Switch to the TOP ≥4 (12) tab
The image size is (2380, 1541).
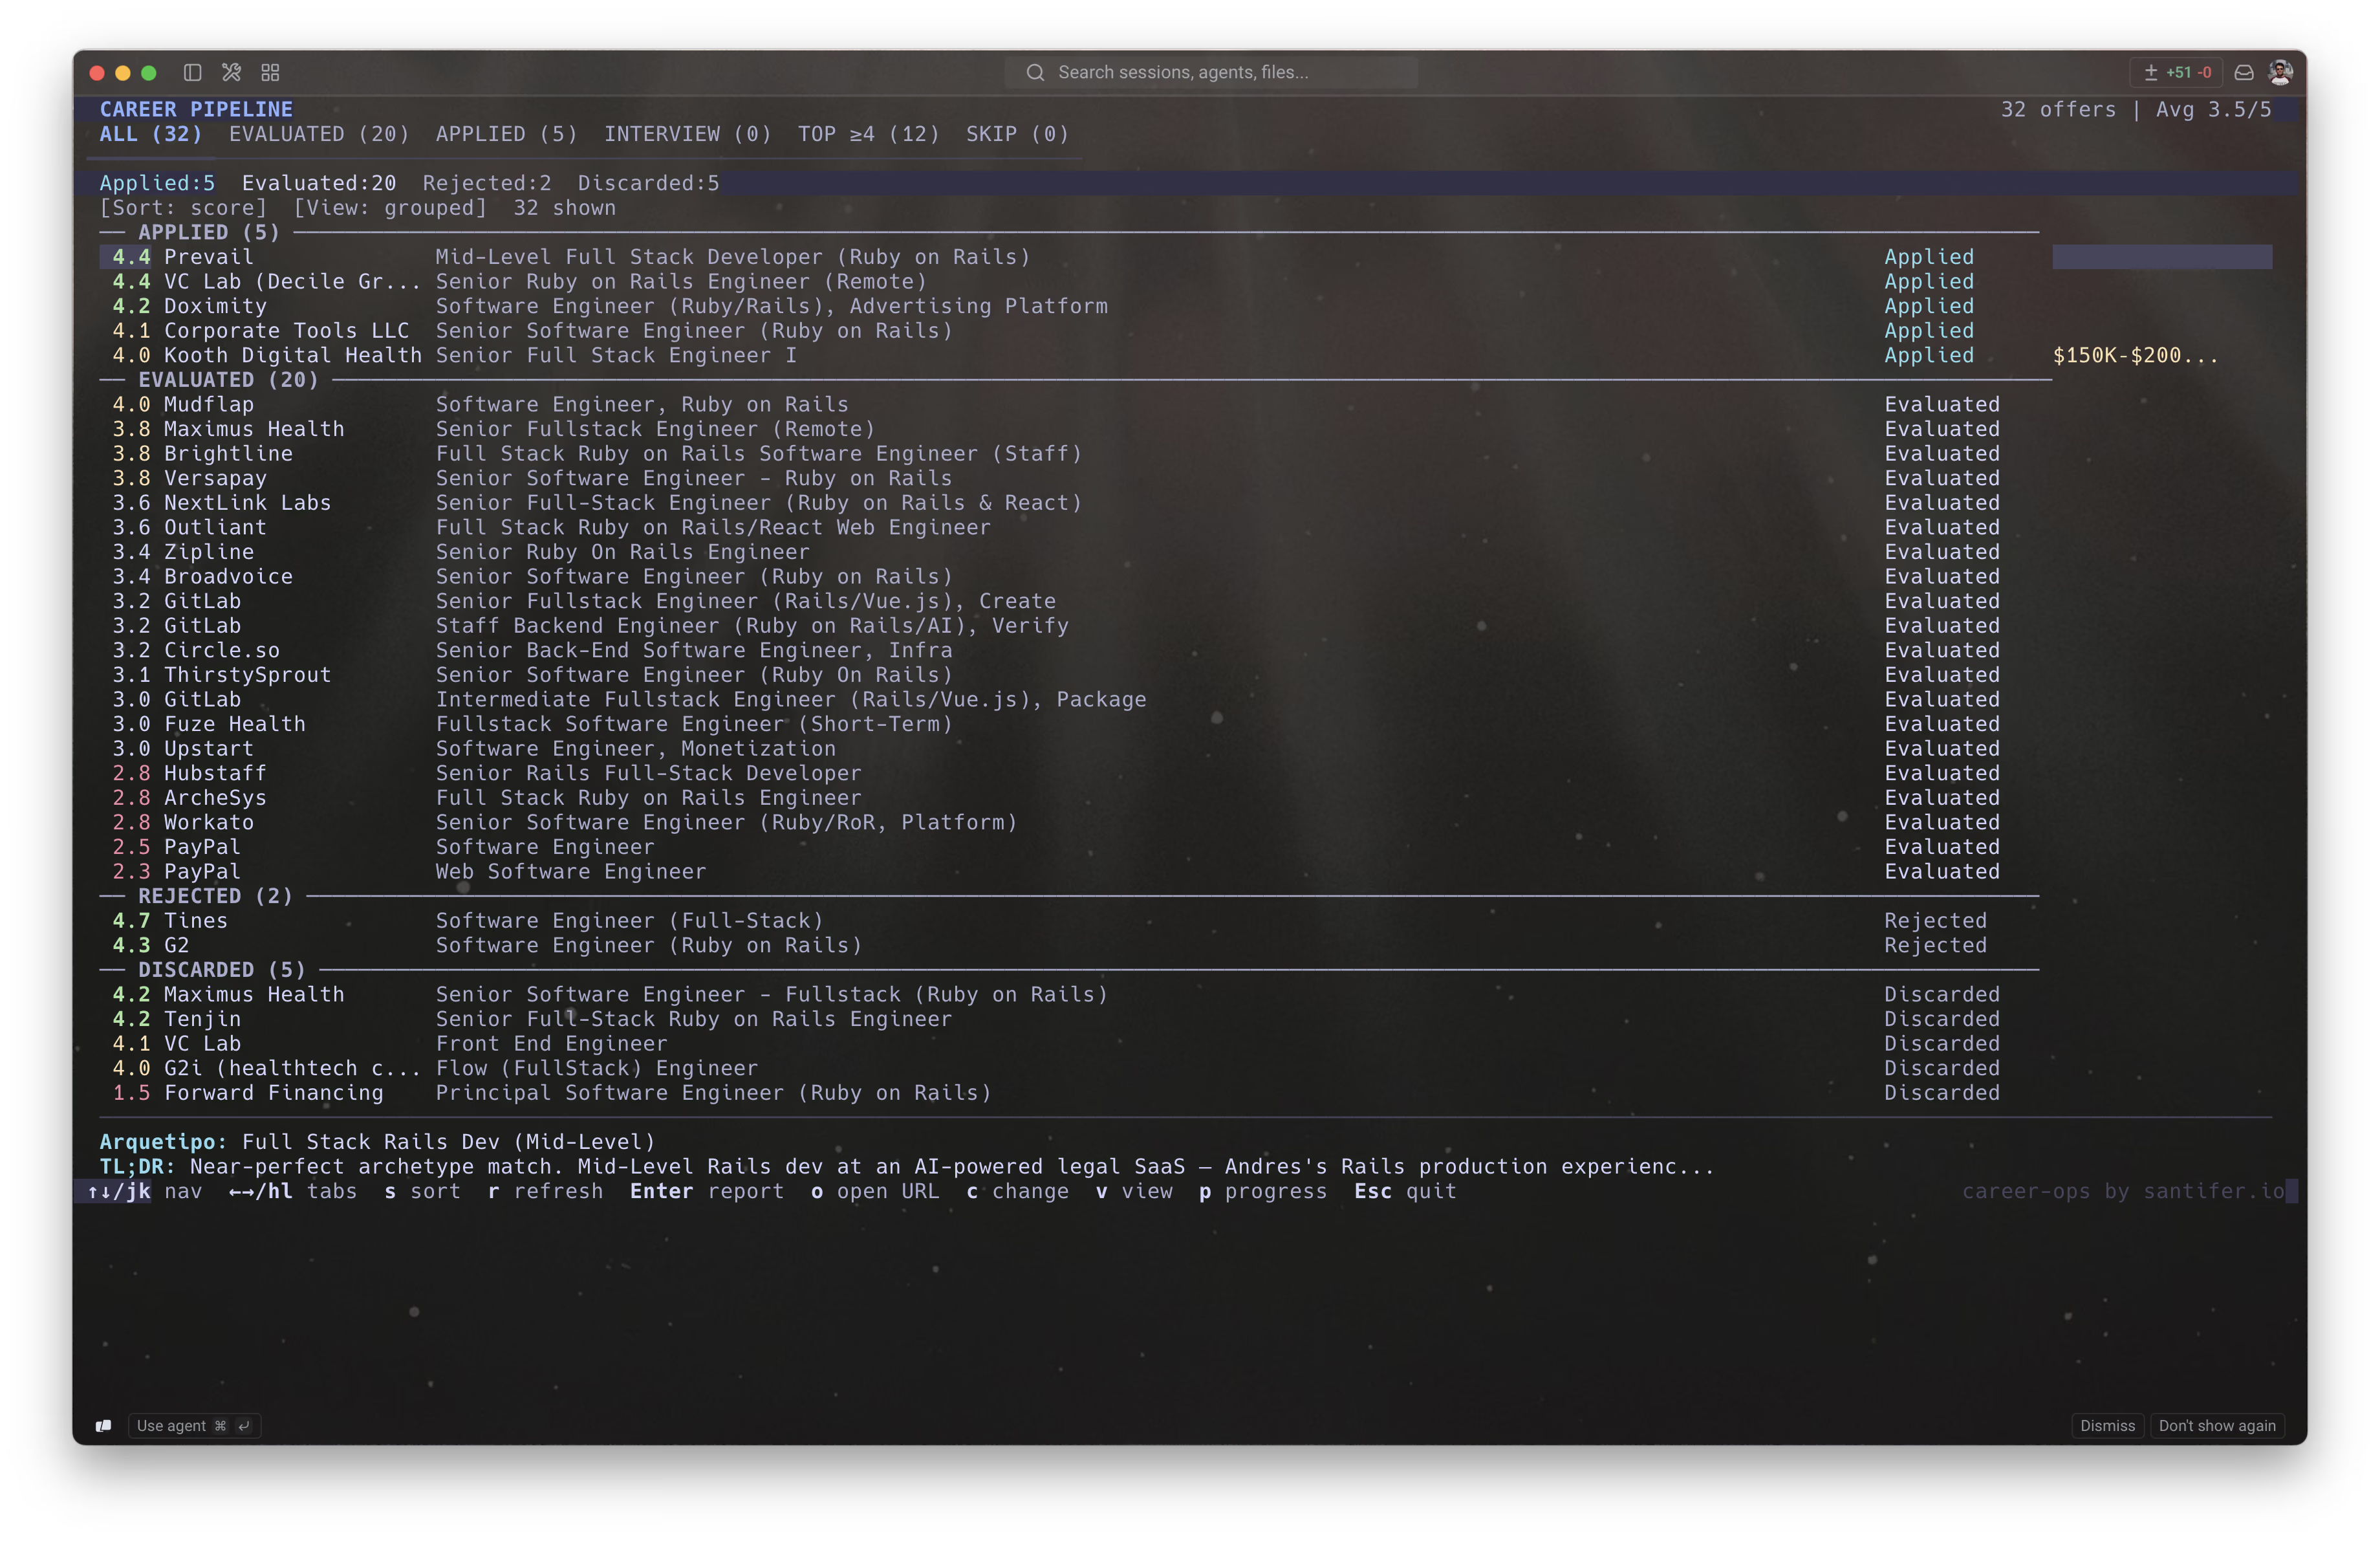868,134
